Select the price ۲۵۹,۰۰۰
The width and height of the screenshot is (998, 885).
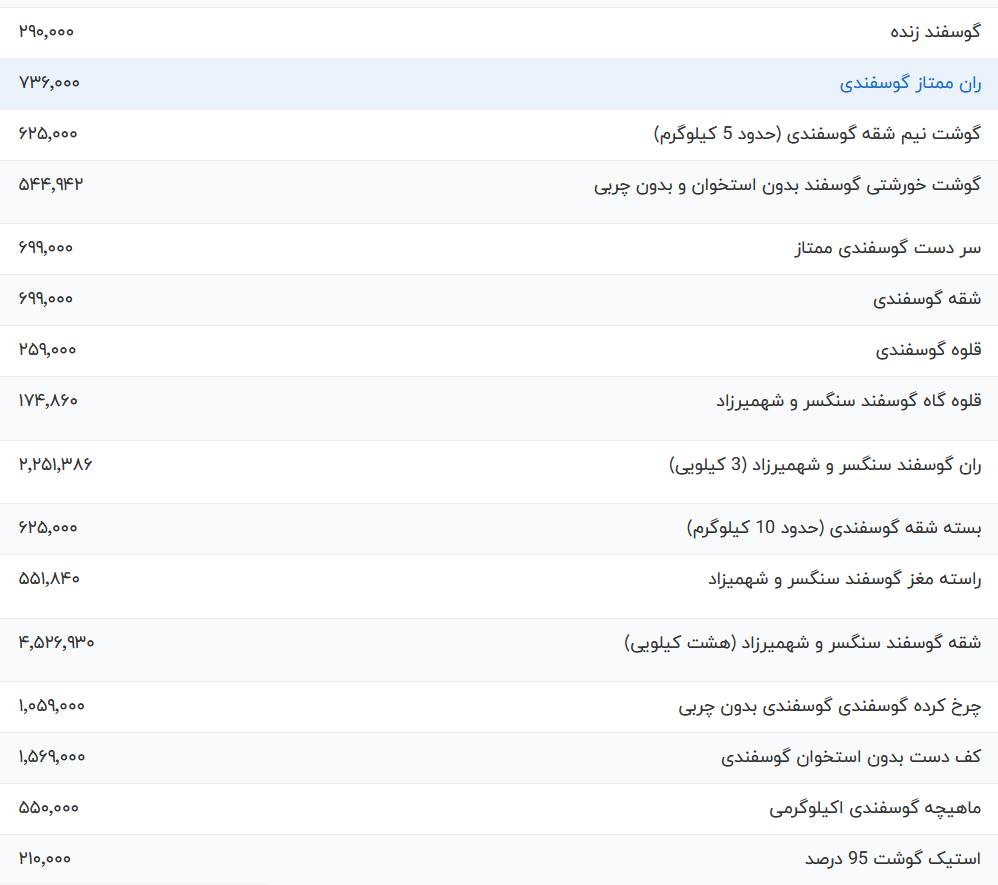point(47,350)
